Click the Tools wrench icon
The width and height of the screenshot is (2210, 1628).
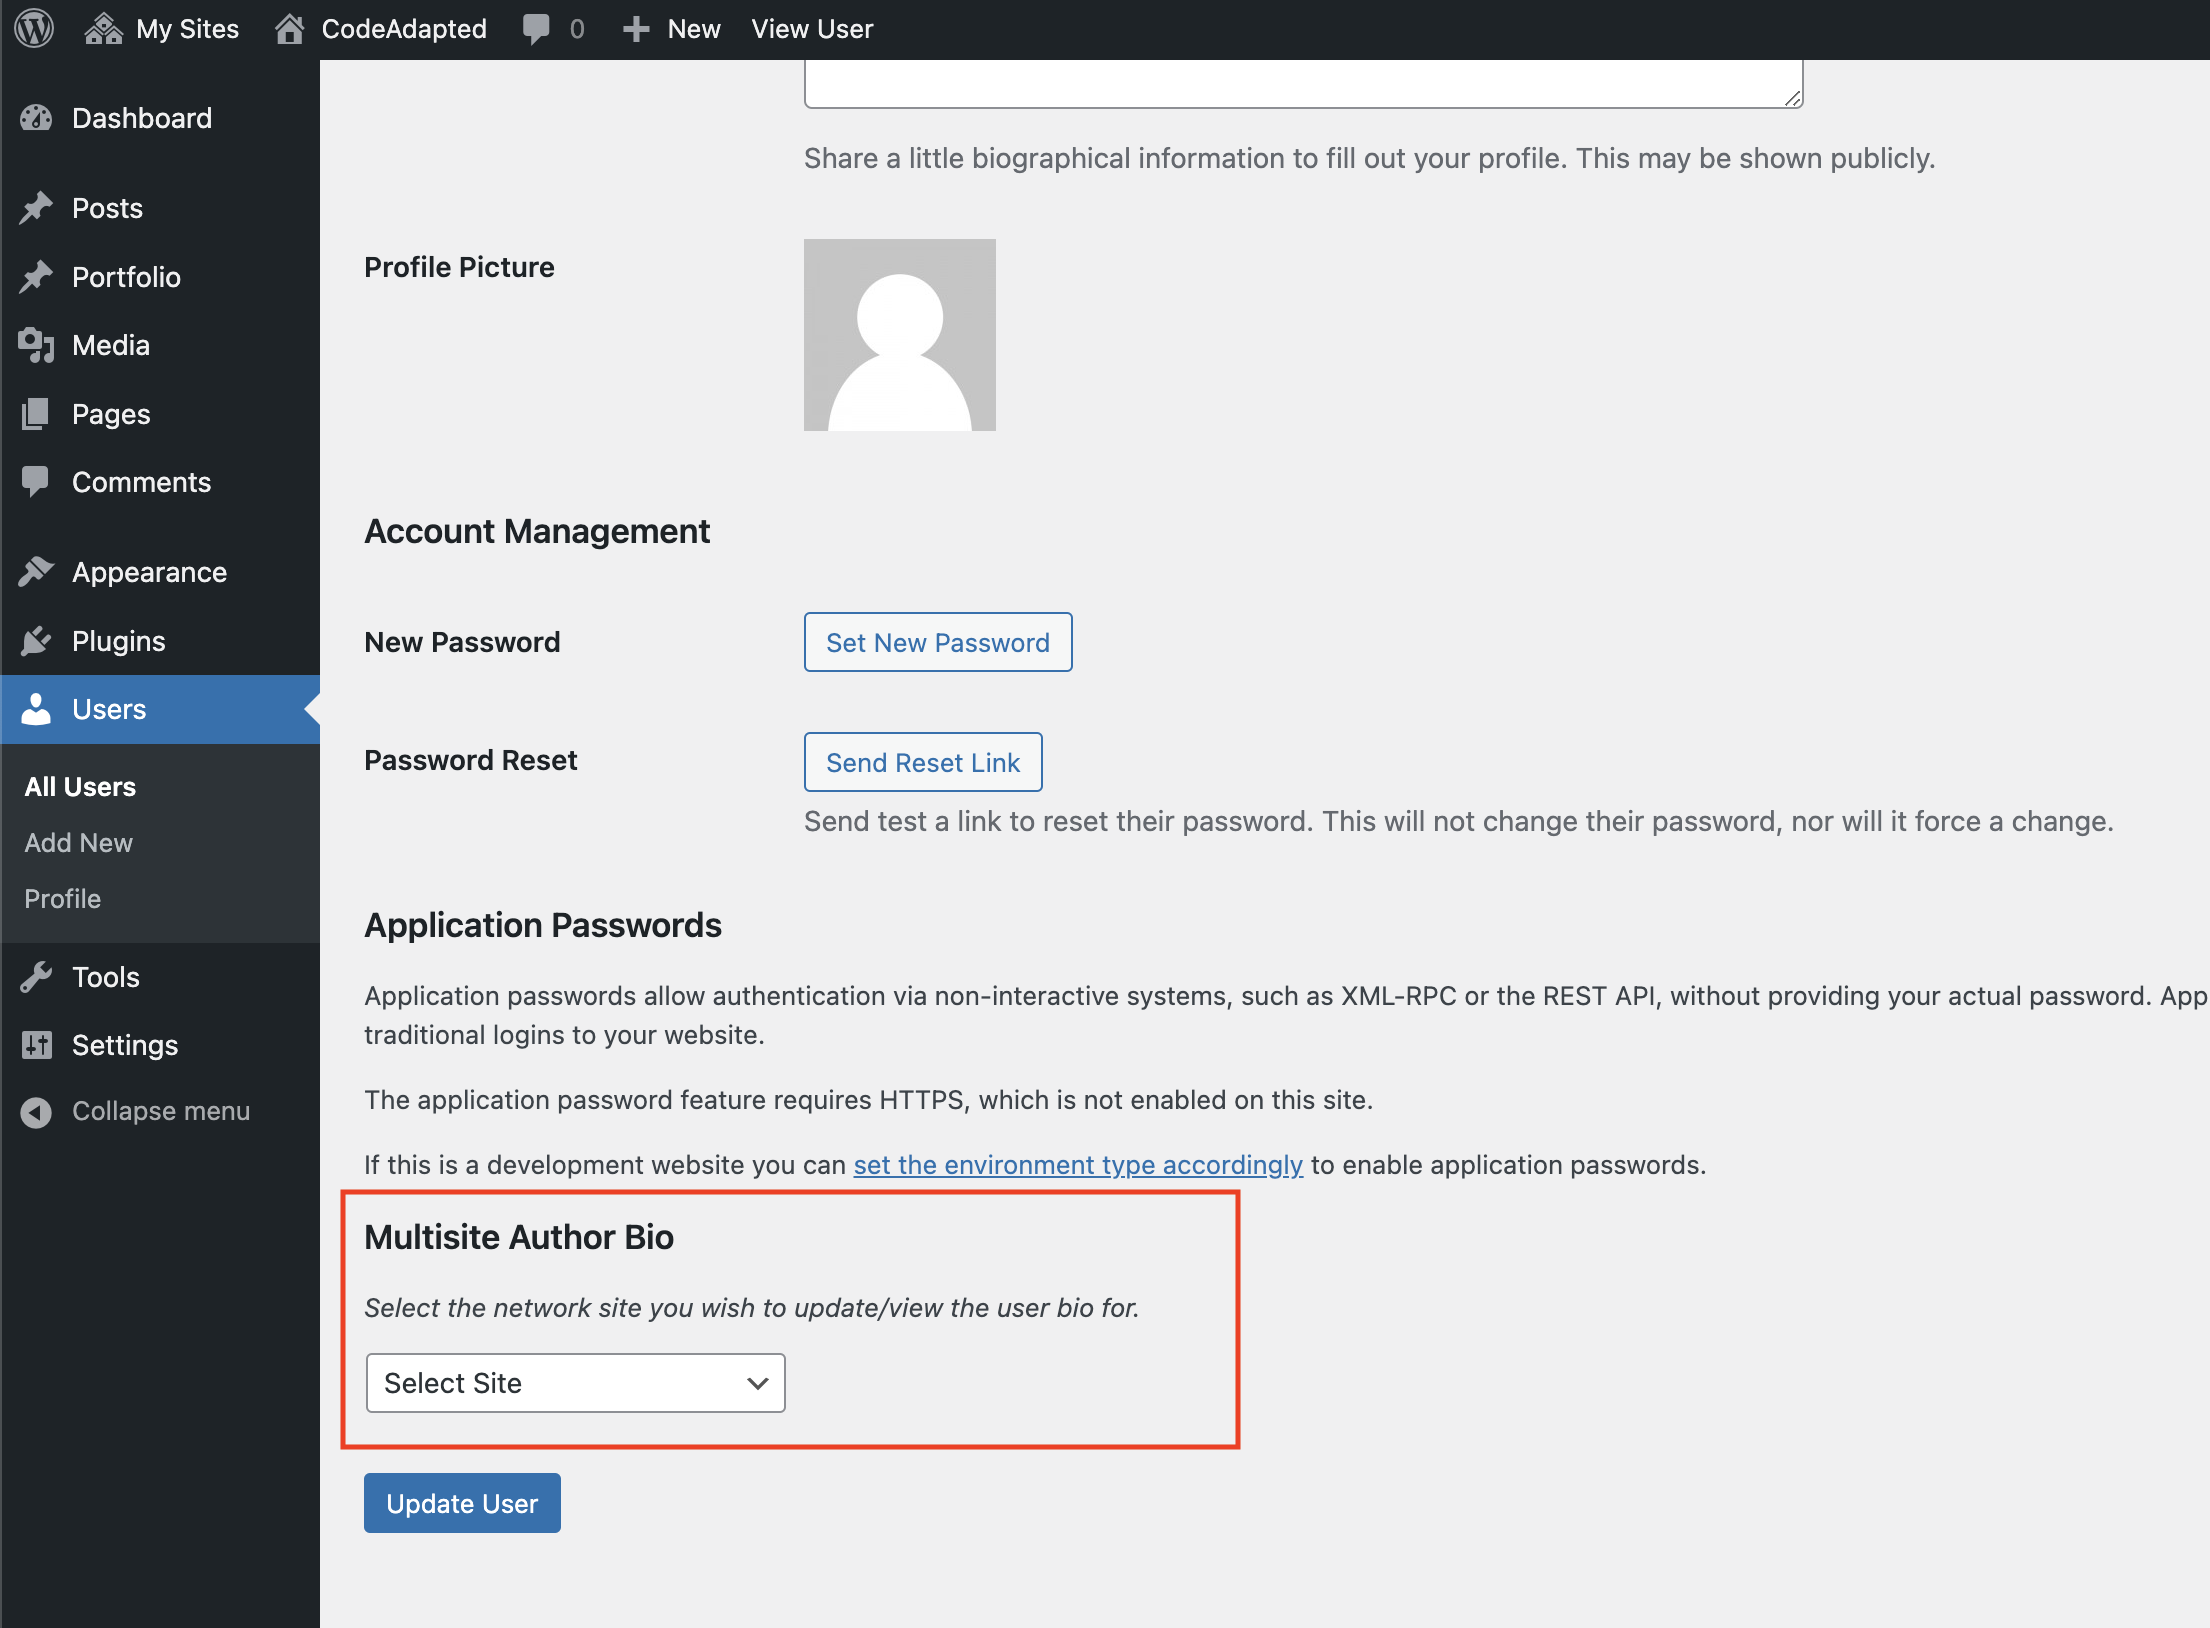pos(36,976)
